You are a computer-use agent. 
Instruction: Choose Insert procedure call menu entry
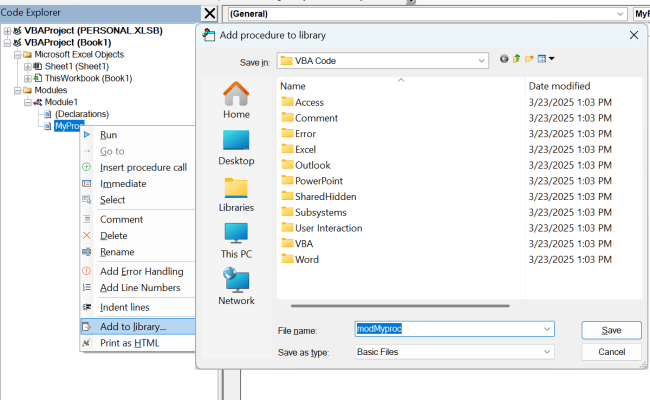137,167
